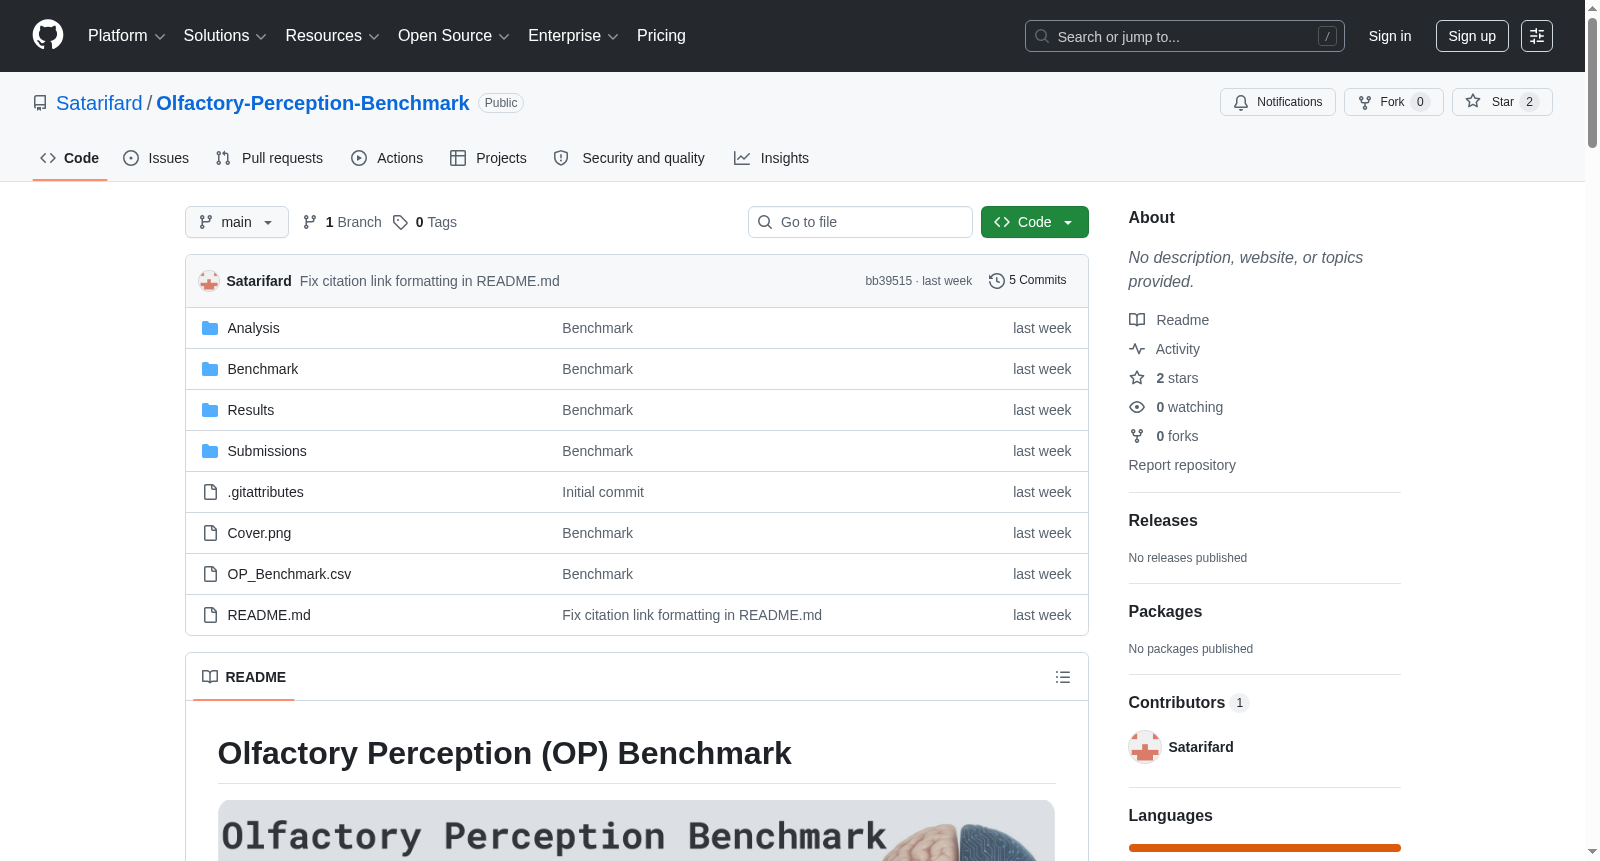Open the Olfactory-Perception-Benchmark repository link
This screenshot has width=1600, height=861.
[x=313, y=103]
